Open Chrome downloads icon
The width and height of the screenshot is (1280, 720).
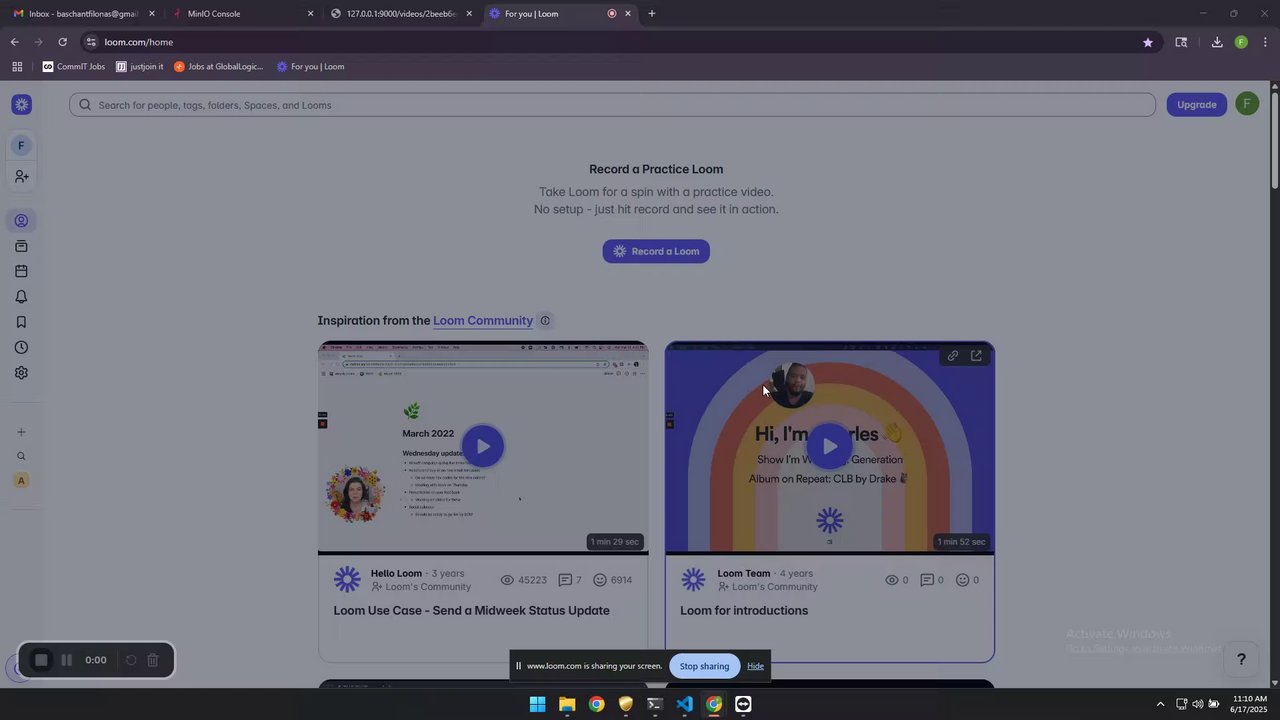pyautogui.click(x=1217, y=42)
